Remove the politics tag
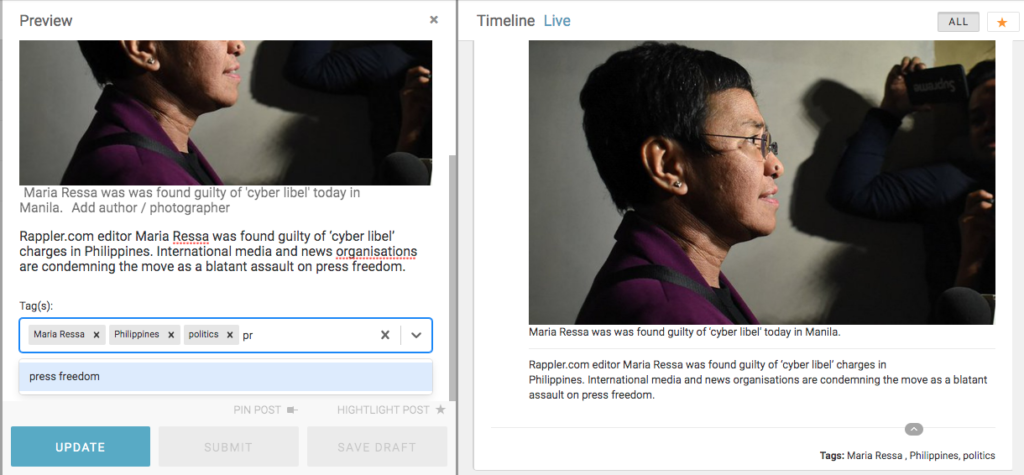The image size is (1024, 475). pyautogui.click(x=230, y=335)
